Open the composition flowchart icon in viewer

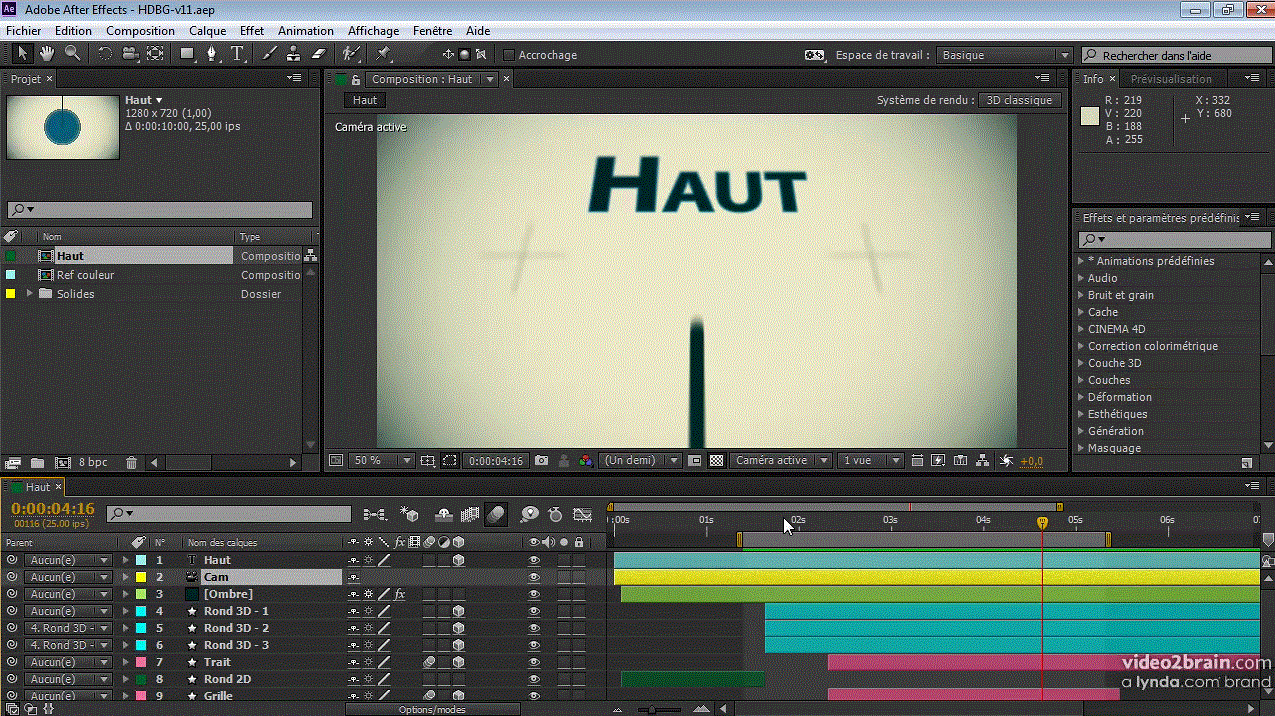pos(984,461)
